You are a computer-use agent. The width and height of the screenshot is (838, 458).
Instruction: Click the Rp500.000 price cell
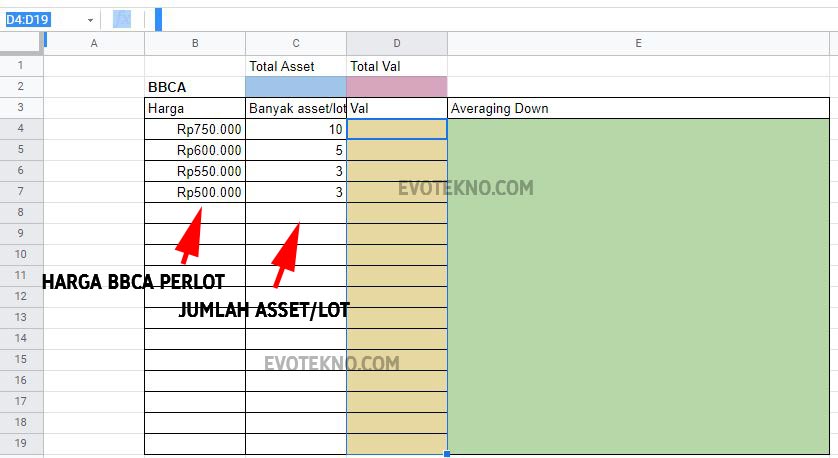pos(195,192)
